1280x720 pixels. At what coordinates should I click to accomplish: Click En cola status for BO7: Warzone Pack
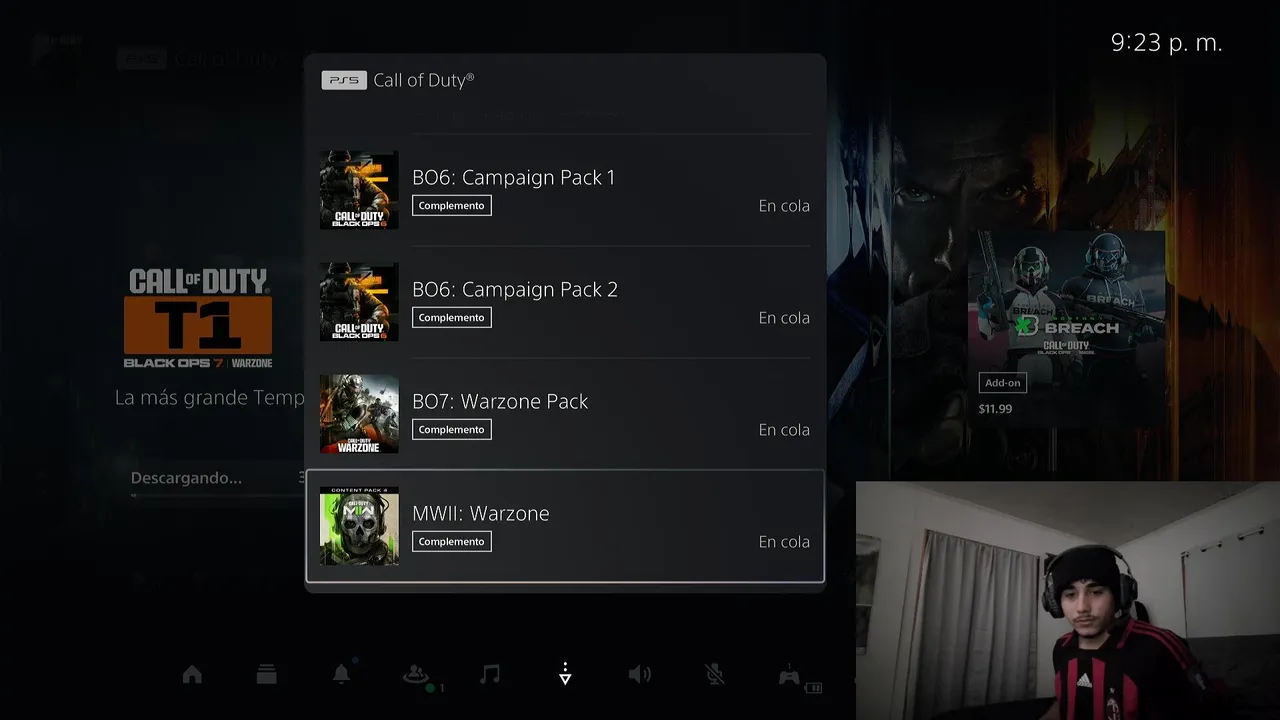click(x=784, y=430)
